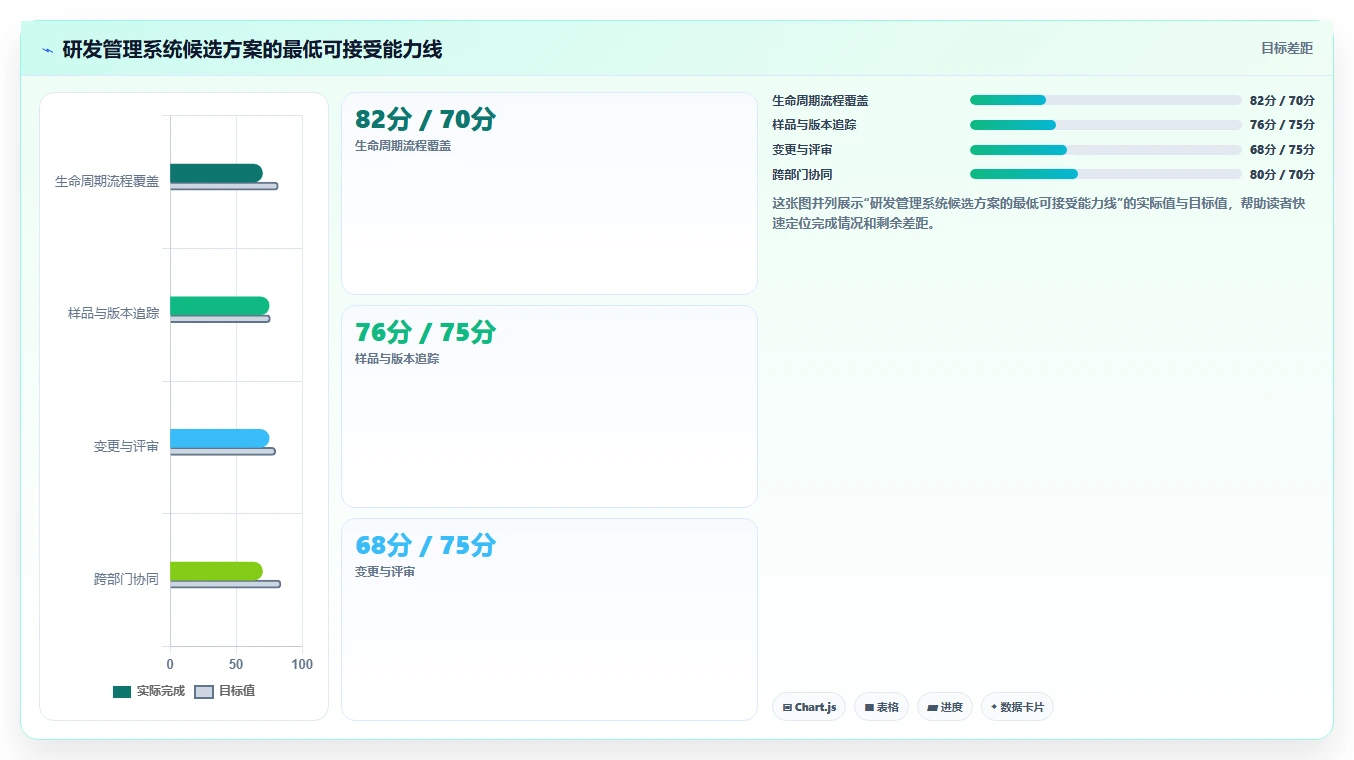
Task: Click the 目标值 legend color box
Action: point(204,692)
